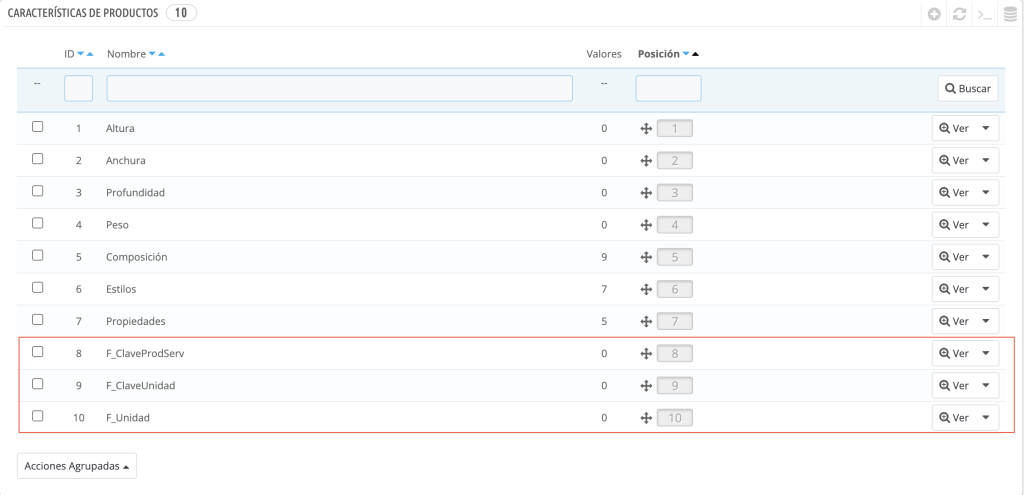Sort ID column ascending arrow
Image resolution: width=1024 pixels, height=495 pixels.
[89, 54]
